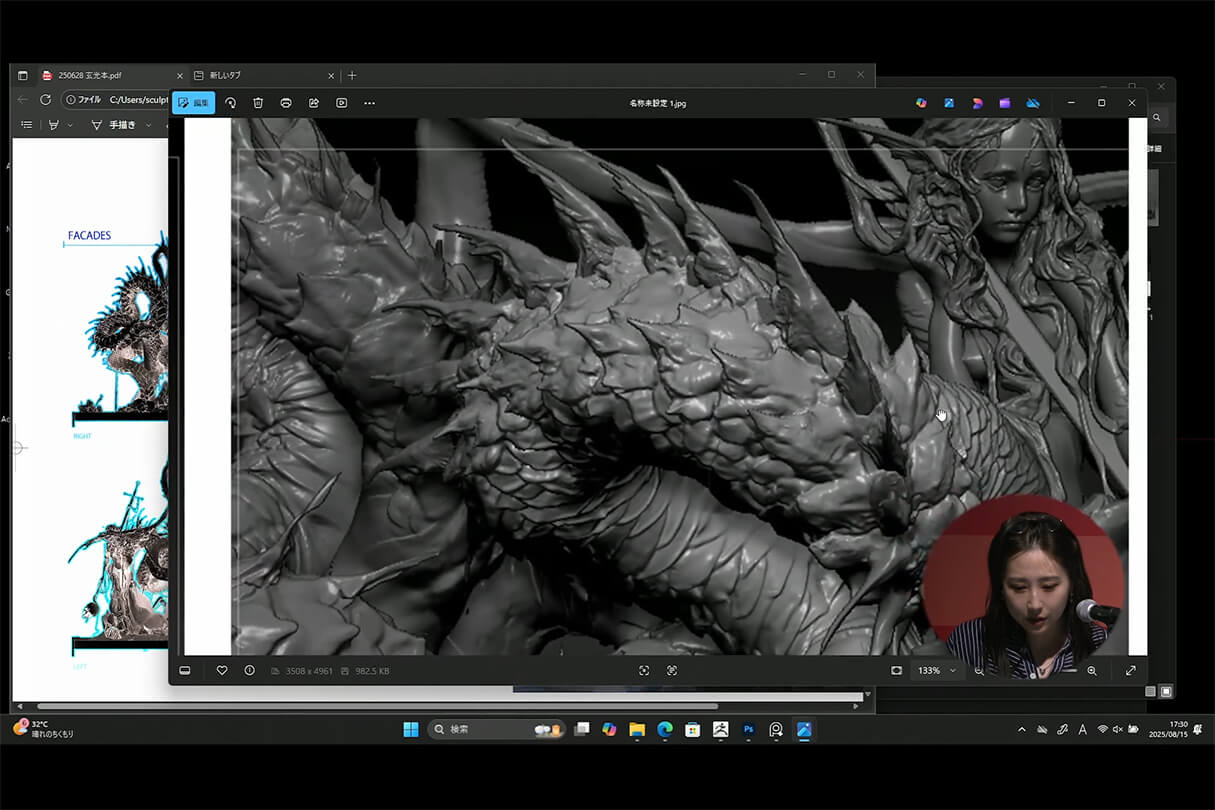Open Photoshop from the taskbar
Viewport: 1215px width, 810px height.
click(x=748, y=730)
